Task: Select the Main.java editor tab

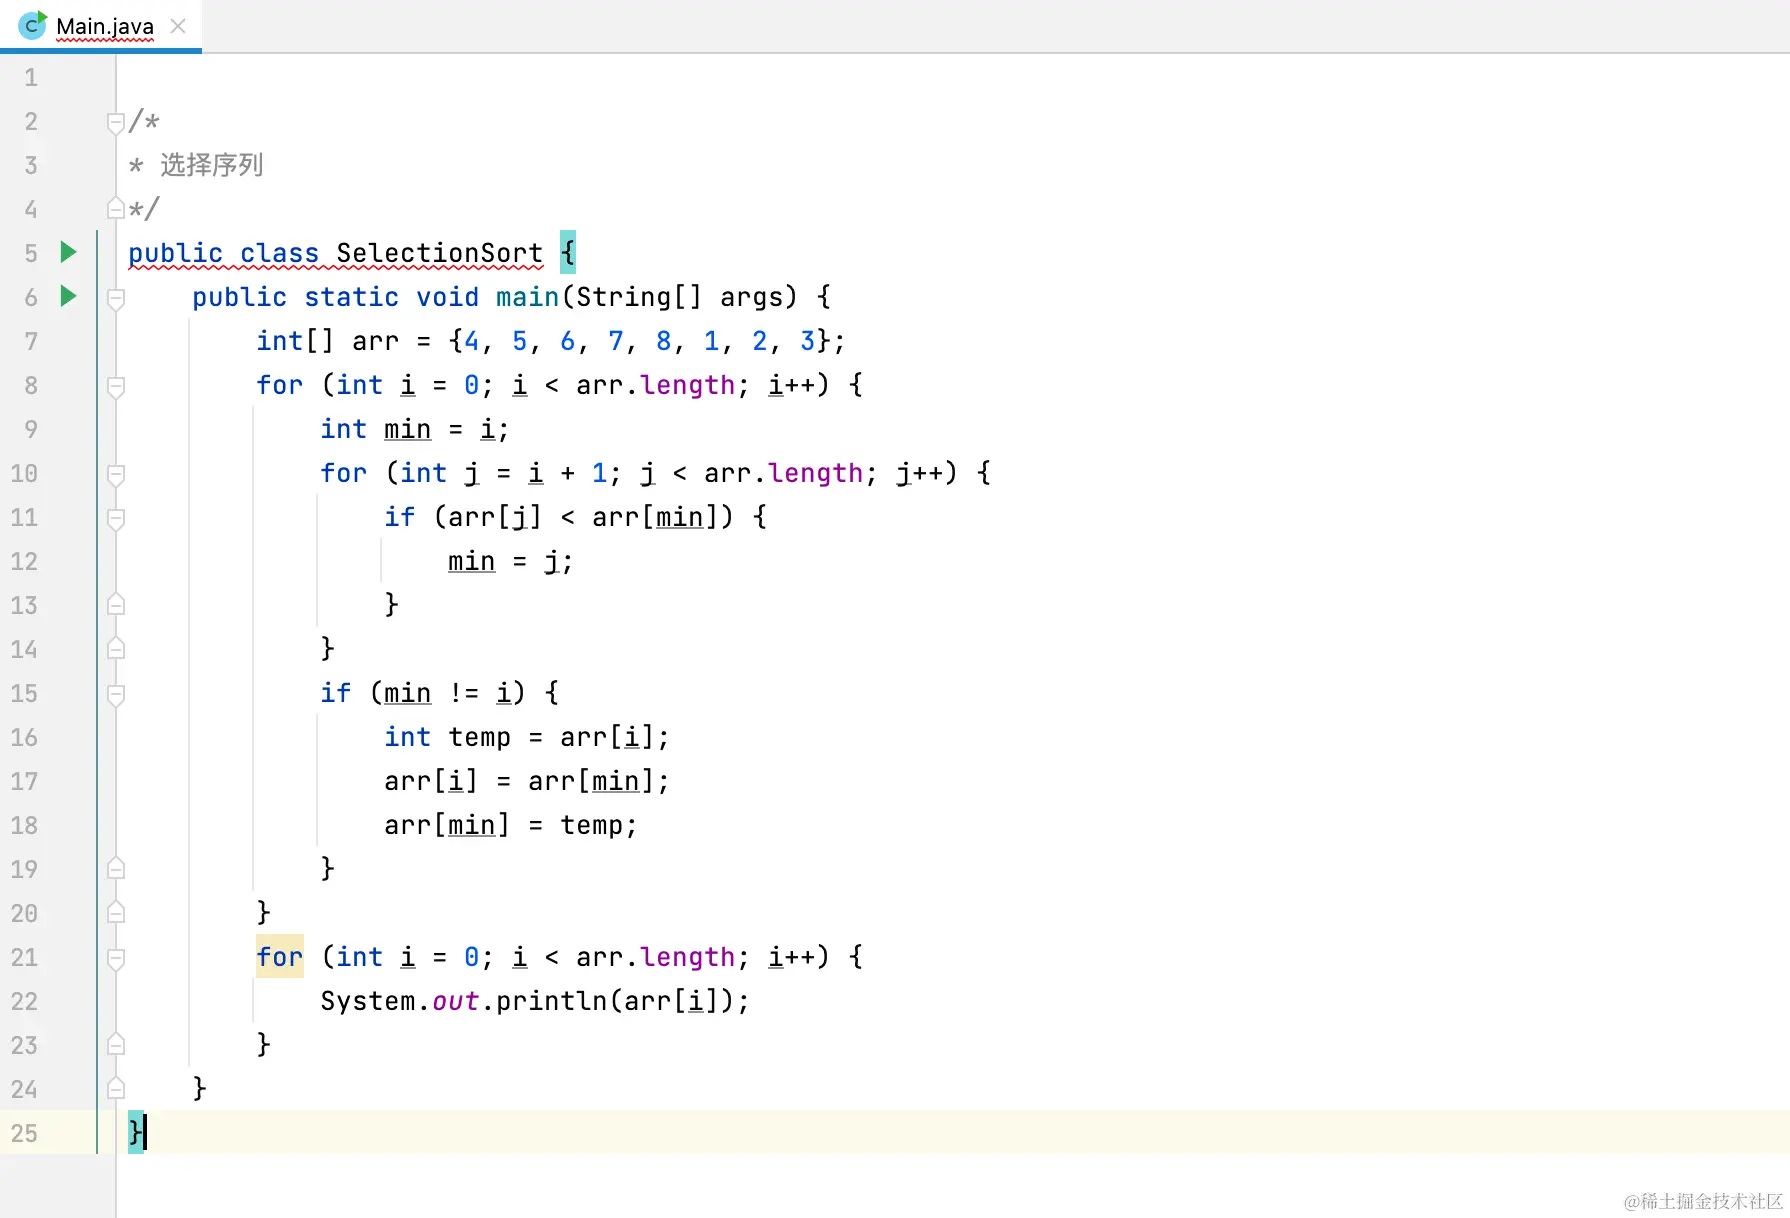Action: click(x=100, y=26)
